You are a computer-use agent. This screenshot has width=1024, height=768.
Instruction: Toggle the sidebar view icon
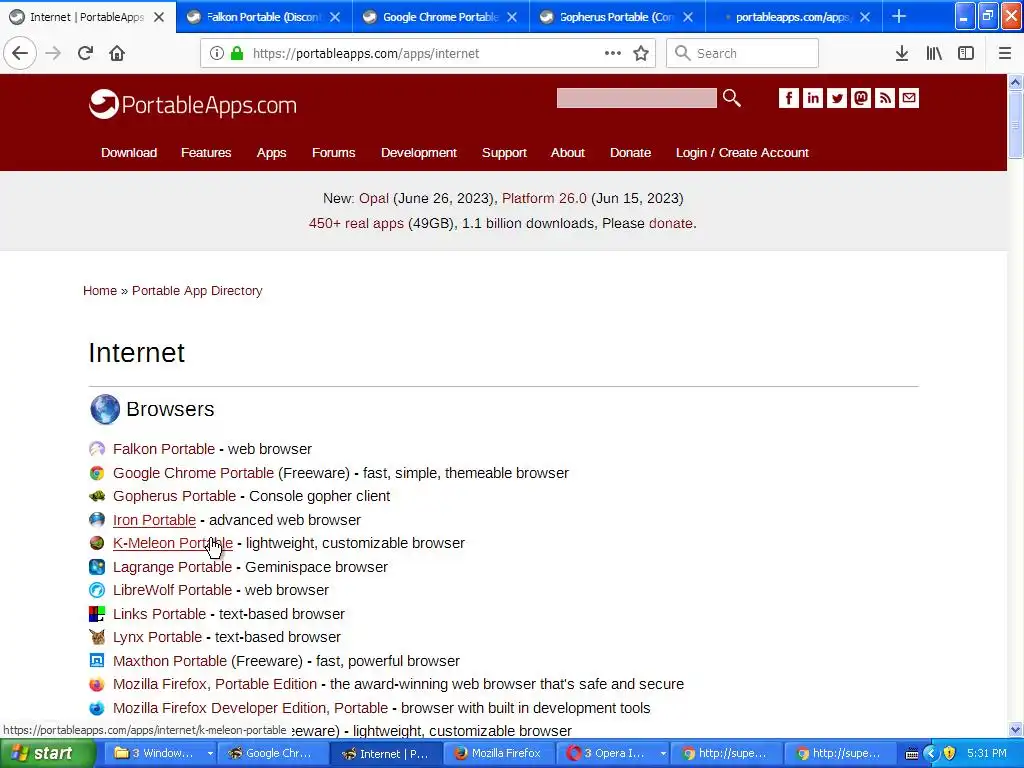tap(966, 53)
